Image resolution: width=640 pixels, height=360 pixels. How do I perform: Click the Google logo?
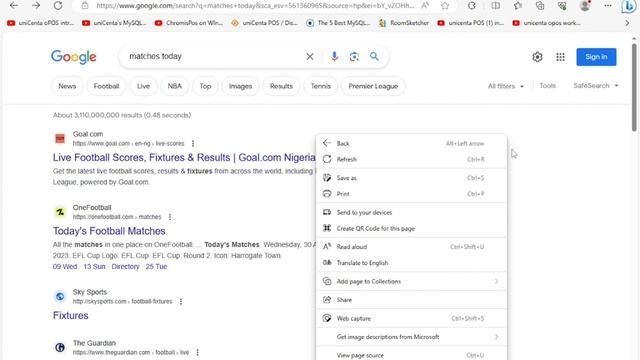[74, 57]
